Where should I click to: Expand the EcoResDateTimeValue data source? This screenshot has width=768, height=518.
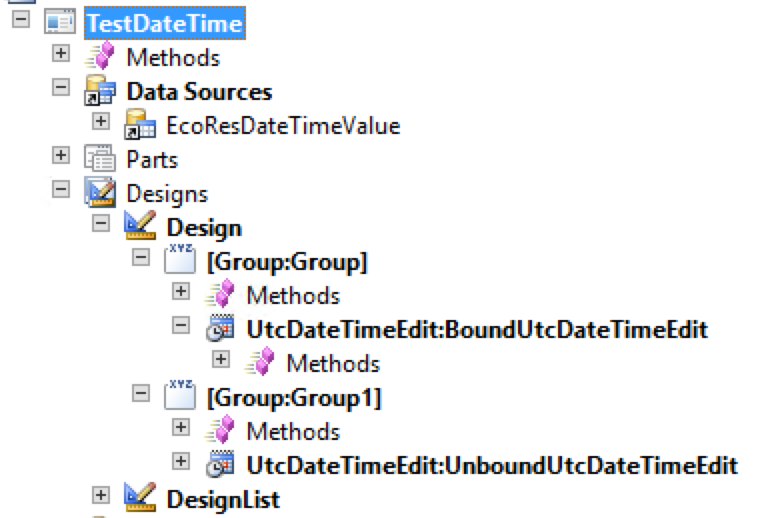pos(101,121)
